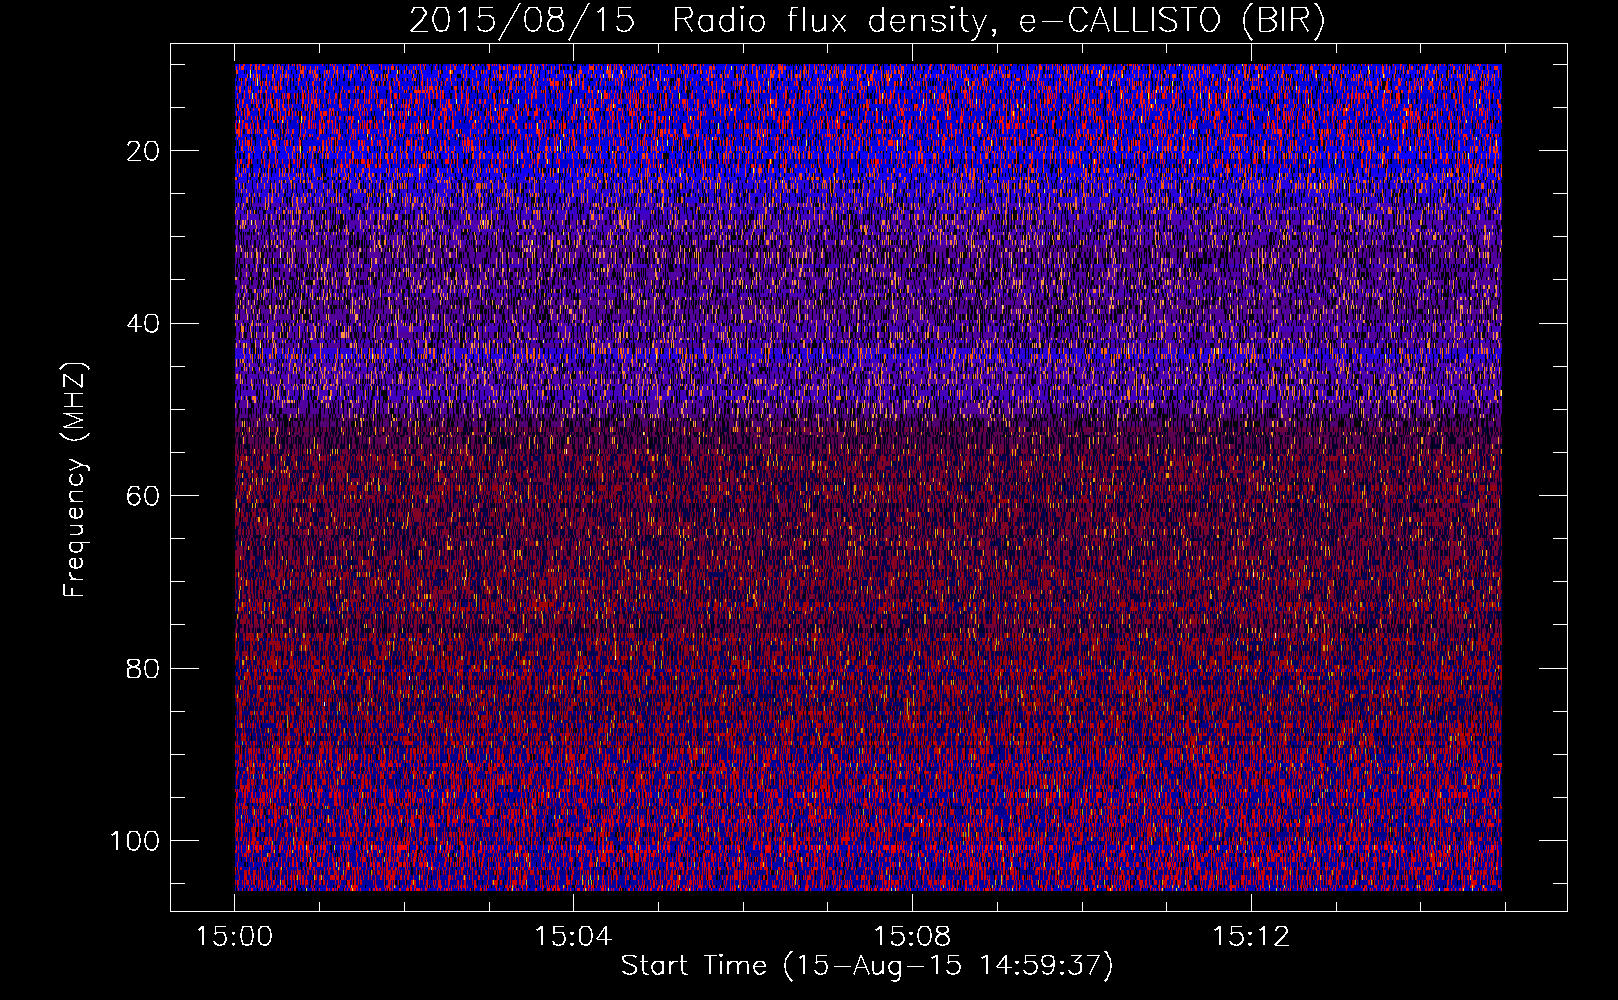Click the time tick label 15:00
1618x1000 pixels.
click(x=235, y=937)
